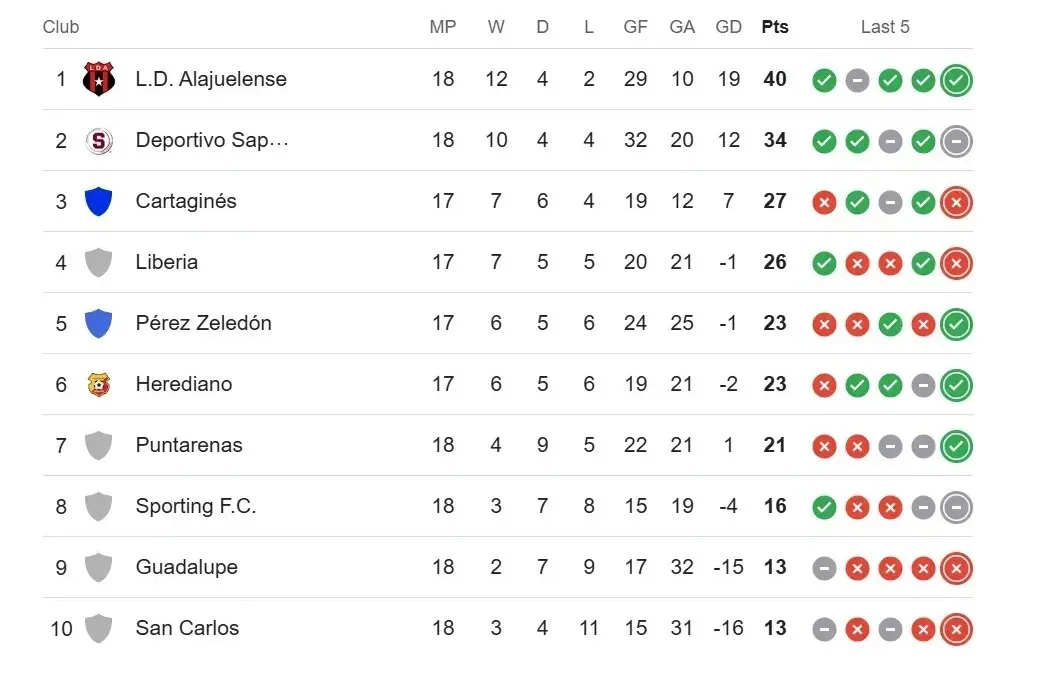Click the L.D. Alajuelense club crest
The image size is (1039, 680).
(98, 79)
